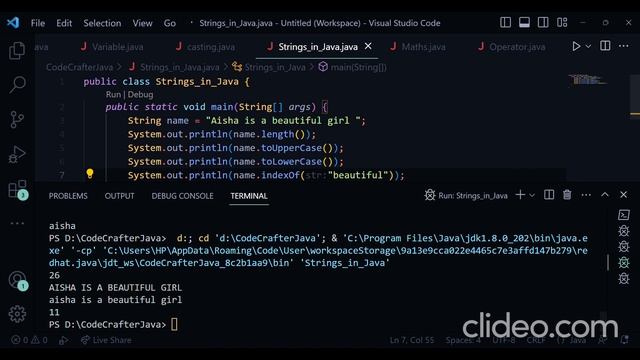Click the Run code lens link

point(113,94)
